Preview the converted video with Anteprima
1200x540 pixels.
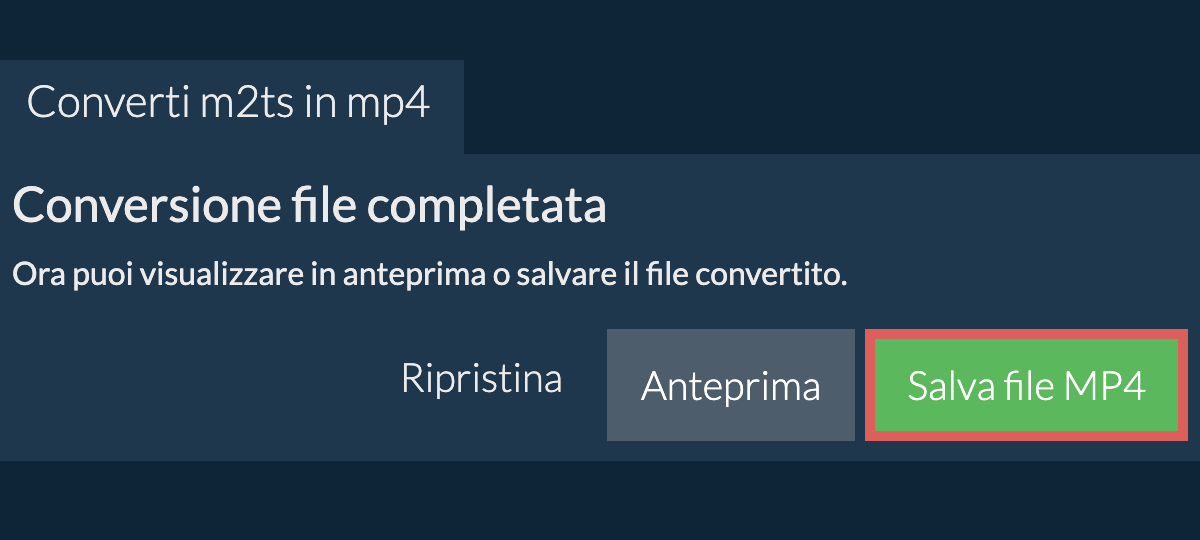pos(730,386)
